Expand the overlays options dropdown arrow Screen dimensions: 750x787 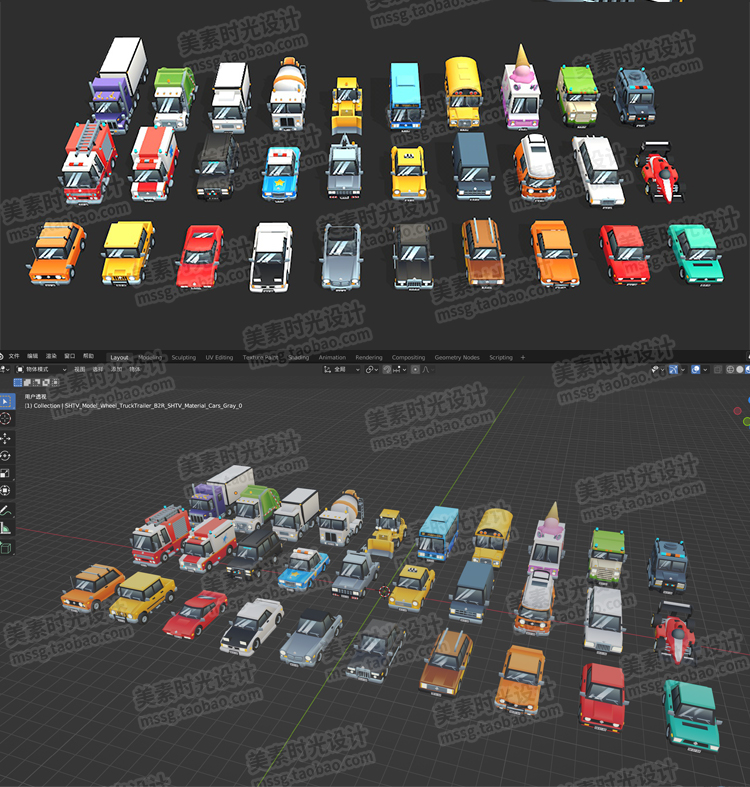coord(705,369)
